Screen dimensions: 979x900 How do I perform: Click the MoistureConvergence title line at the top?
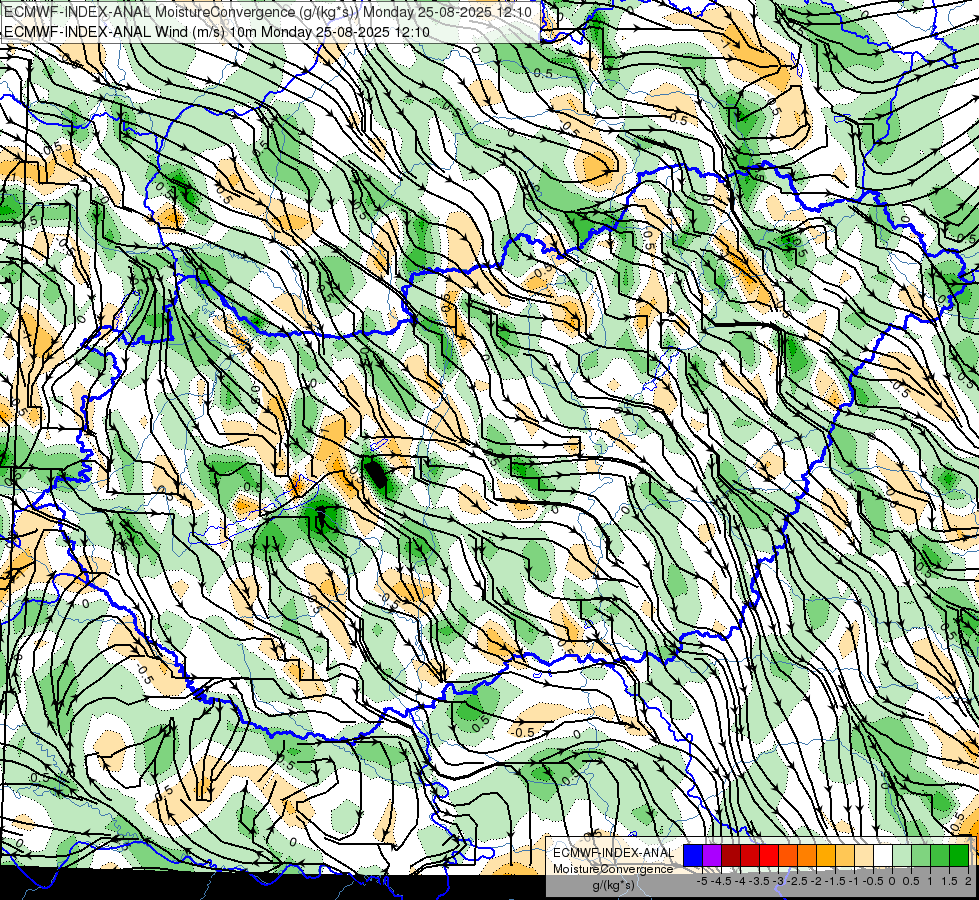[268, 12]
